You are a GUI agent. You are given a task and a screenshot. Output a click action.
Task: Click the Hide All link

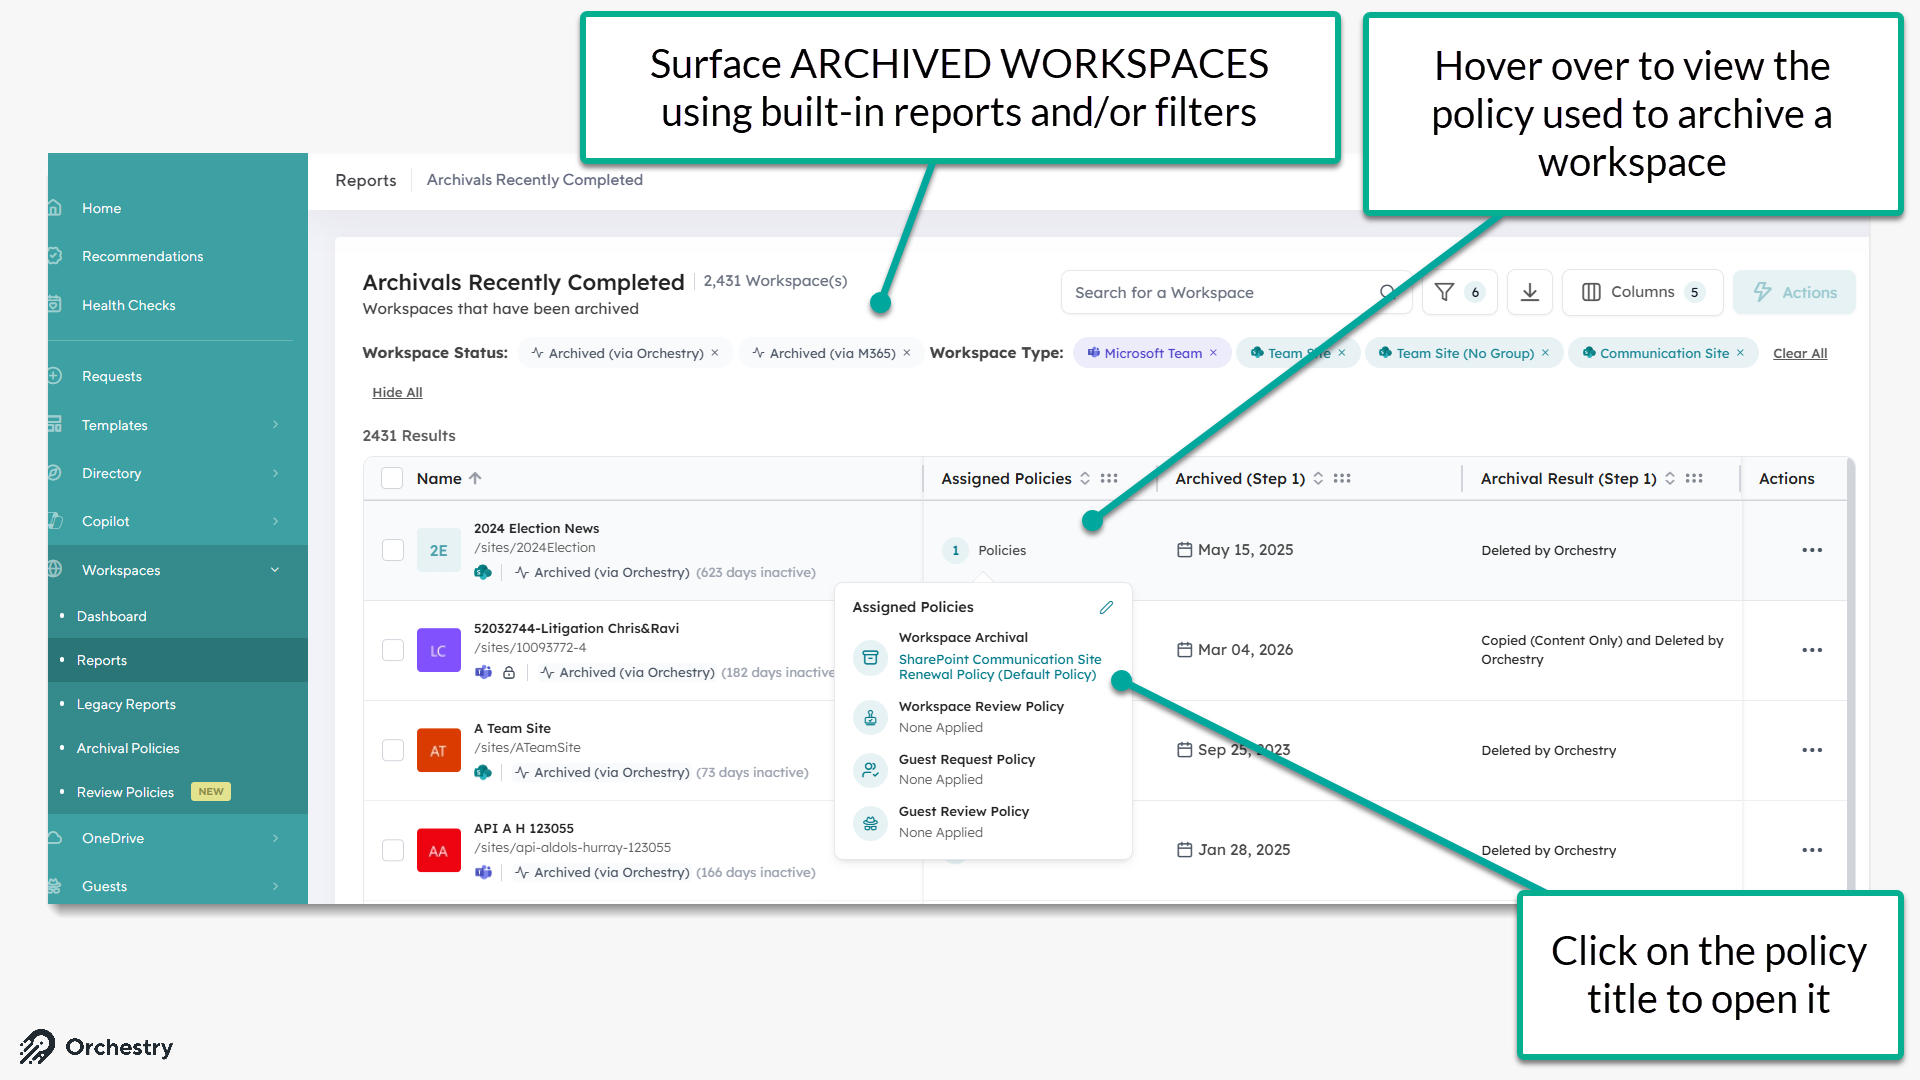point(397,392)
